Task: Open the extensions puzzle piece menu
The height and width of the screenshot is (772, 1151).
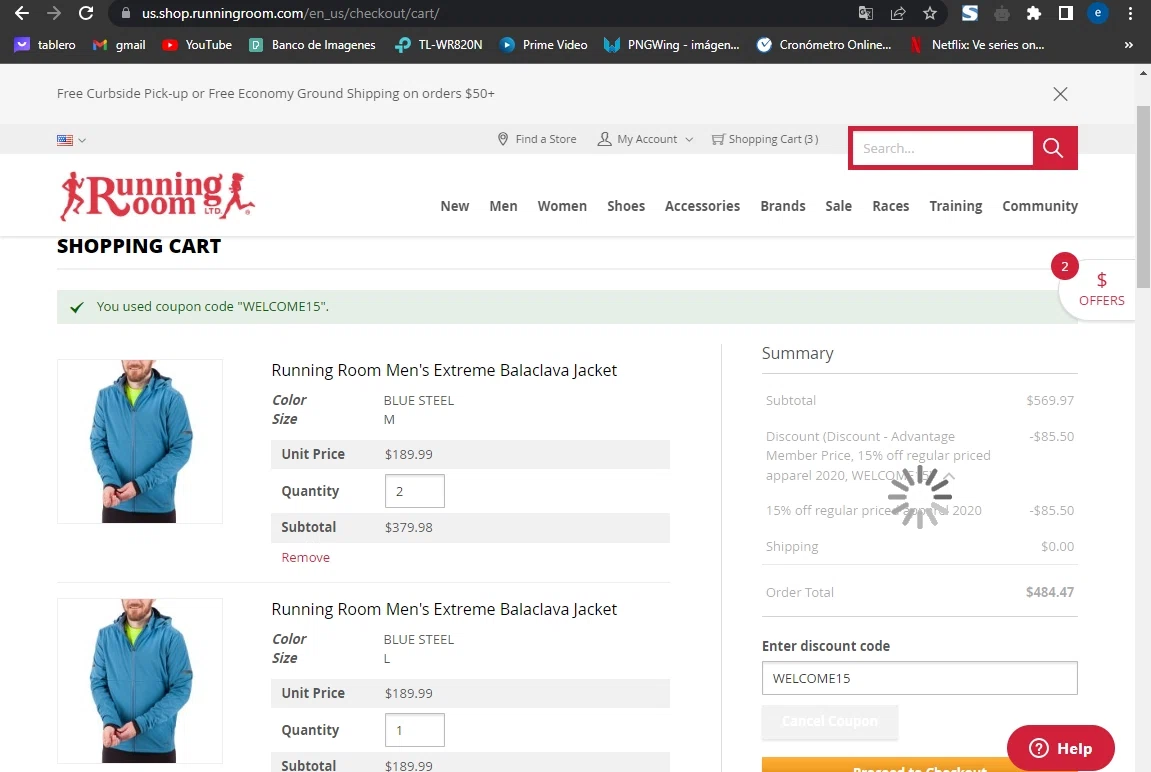Action: click(1034, 13)
